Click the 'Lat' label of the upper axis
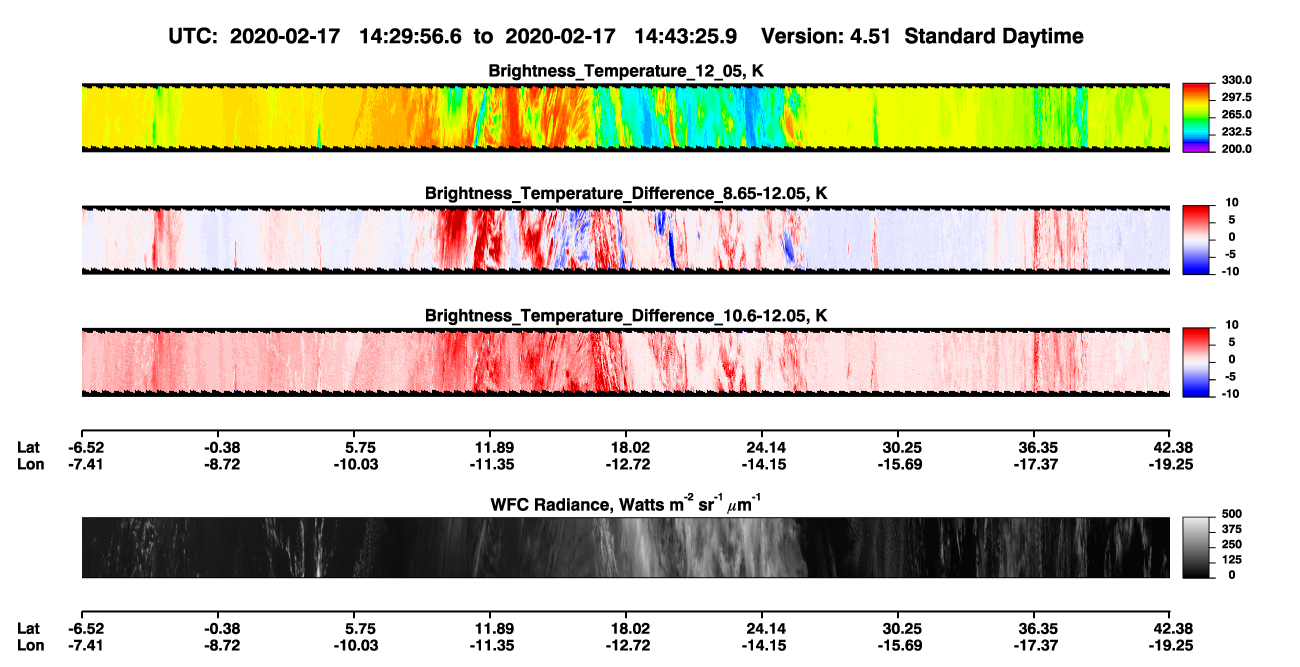The height and width of the screenshot is (667, 1300). tap(28, 447)
